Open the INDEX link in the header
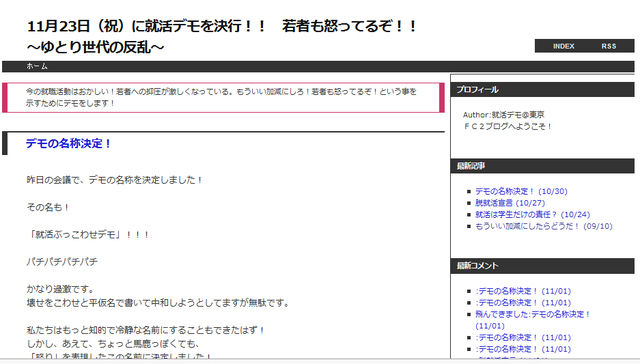The image size is (640, 364). point(564,46)
